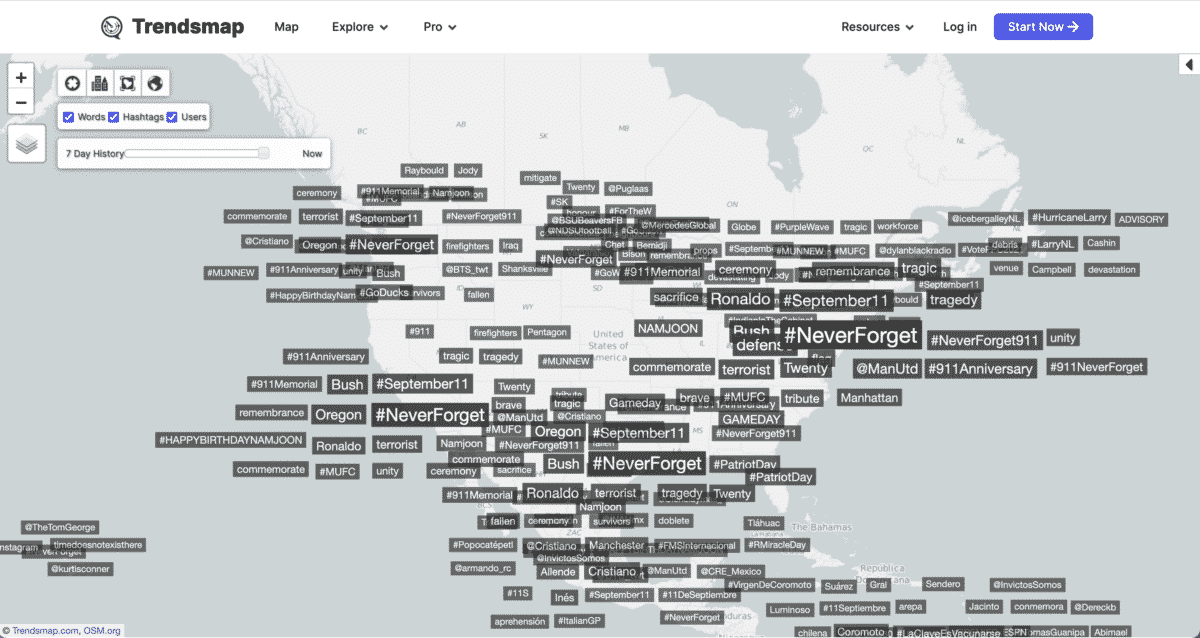Viewport: 1200px width, 638px height.
Task: Click the uppercase NAMJOON trend tag
Action: click(668, 328)
